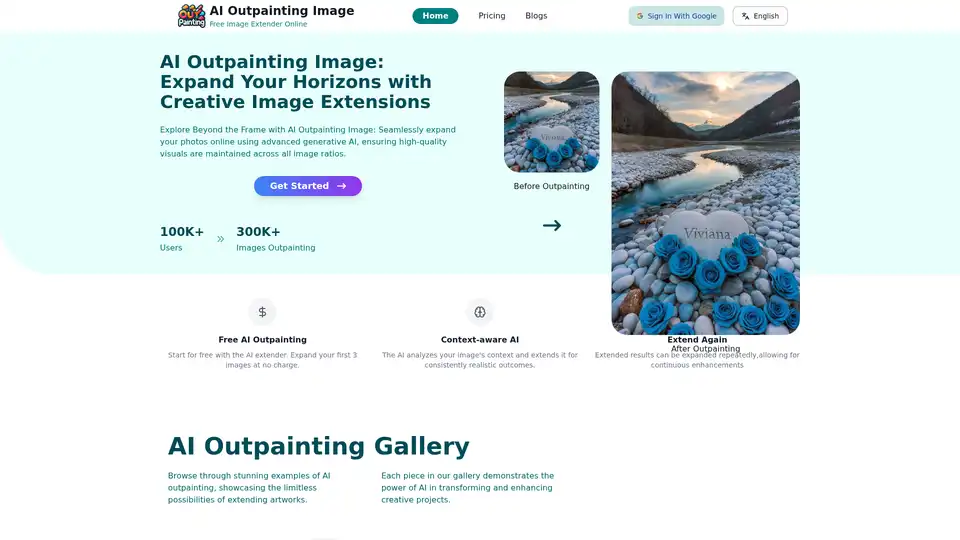Screen dimensions: 960x540
Task: Click the Google logo in sign-in button
Action: point(640,16)
